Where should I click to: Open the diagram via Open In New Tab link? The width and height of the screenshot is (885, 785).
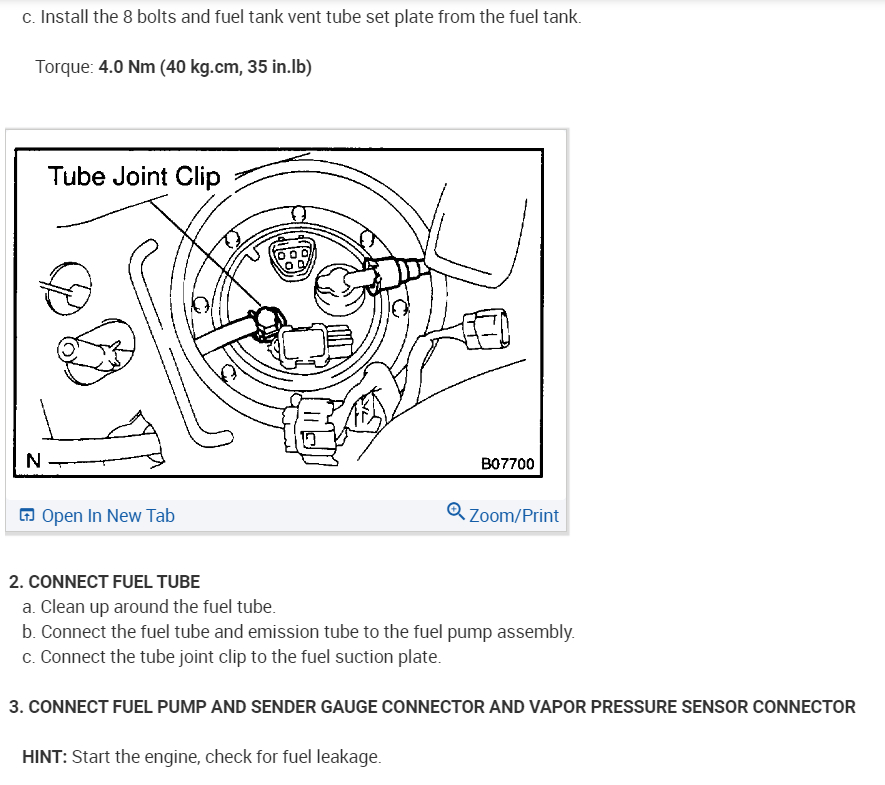pos(108,515)
